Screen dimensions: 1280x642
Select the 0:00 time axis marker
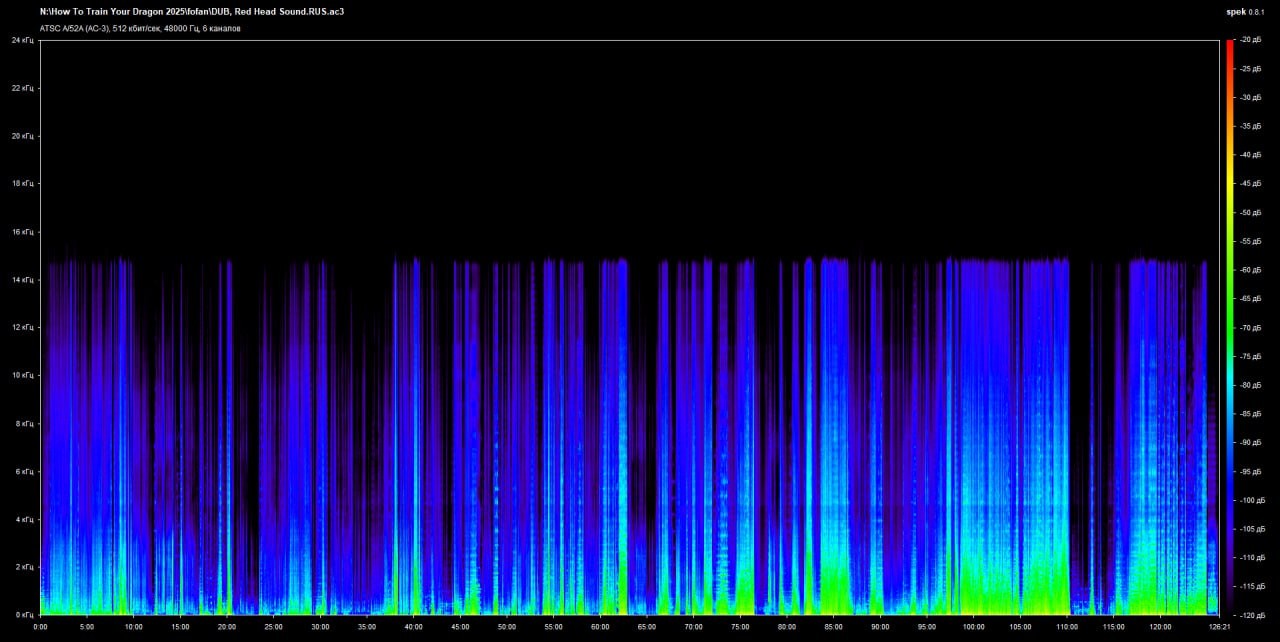40,627
